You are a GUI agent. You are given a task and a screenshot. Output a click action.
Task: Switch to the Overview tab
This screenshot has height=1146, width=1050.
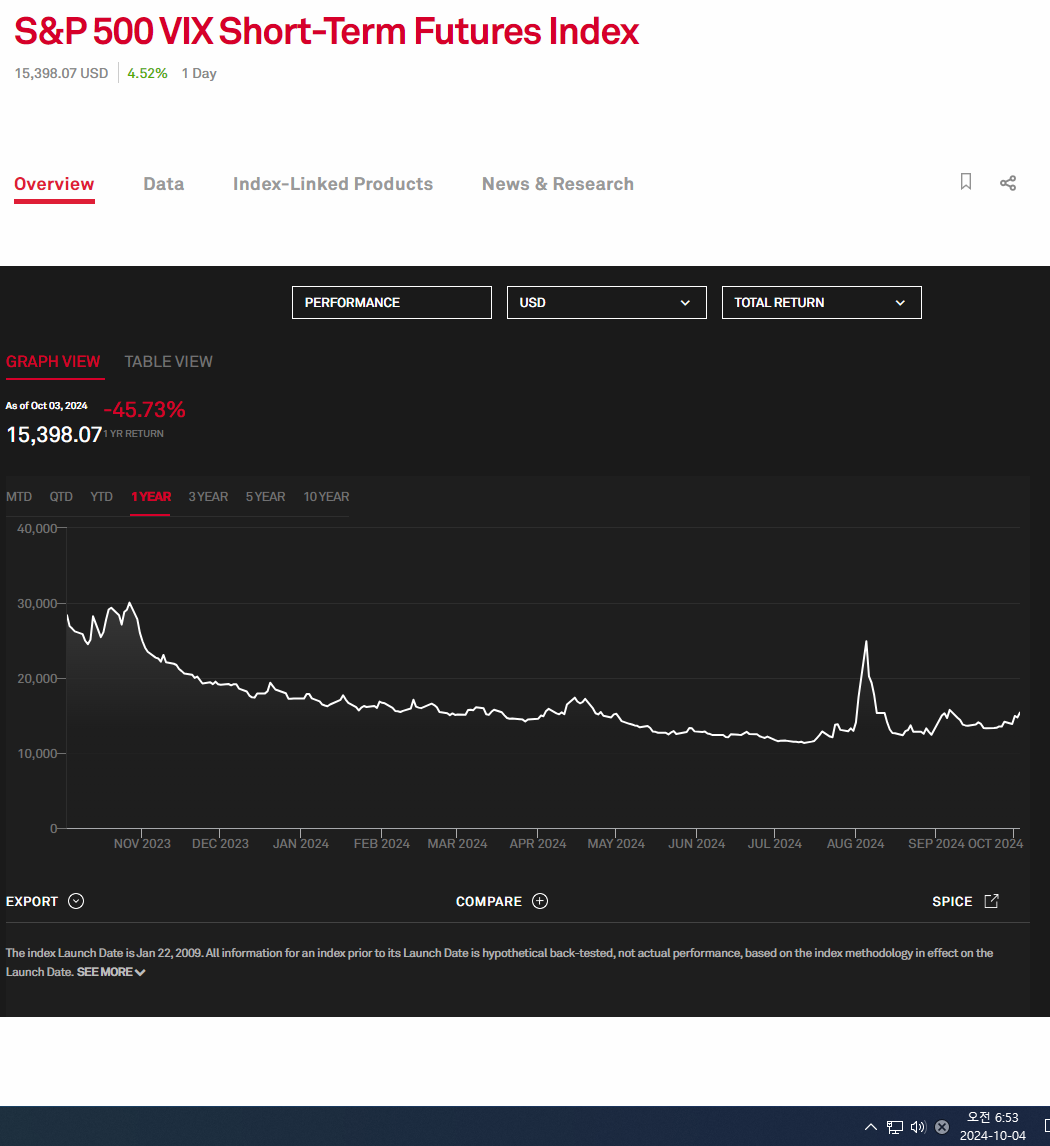click(54, 183)
